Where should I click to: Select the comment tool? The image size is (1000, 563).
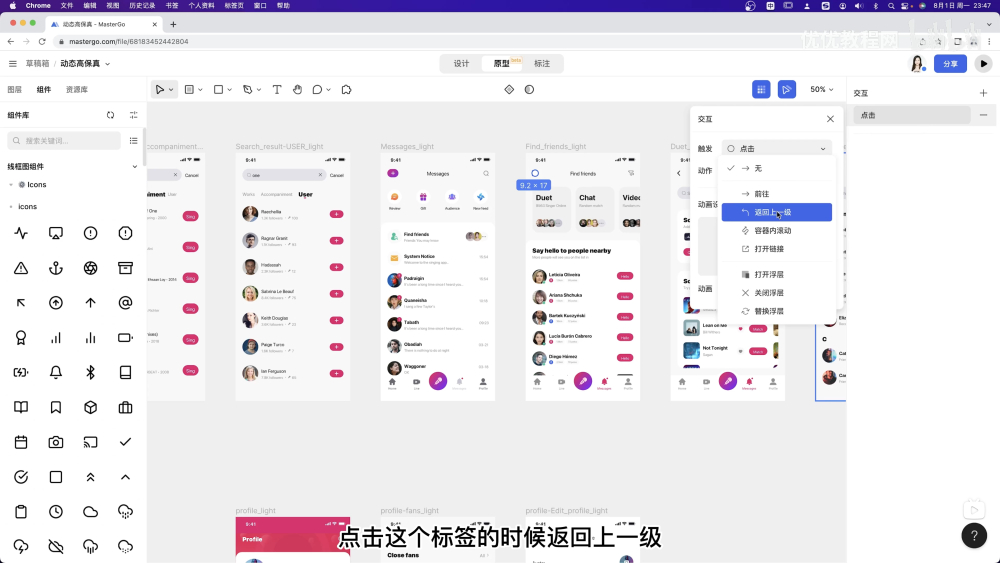317,90
